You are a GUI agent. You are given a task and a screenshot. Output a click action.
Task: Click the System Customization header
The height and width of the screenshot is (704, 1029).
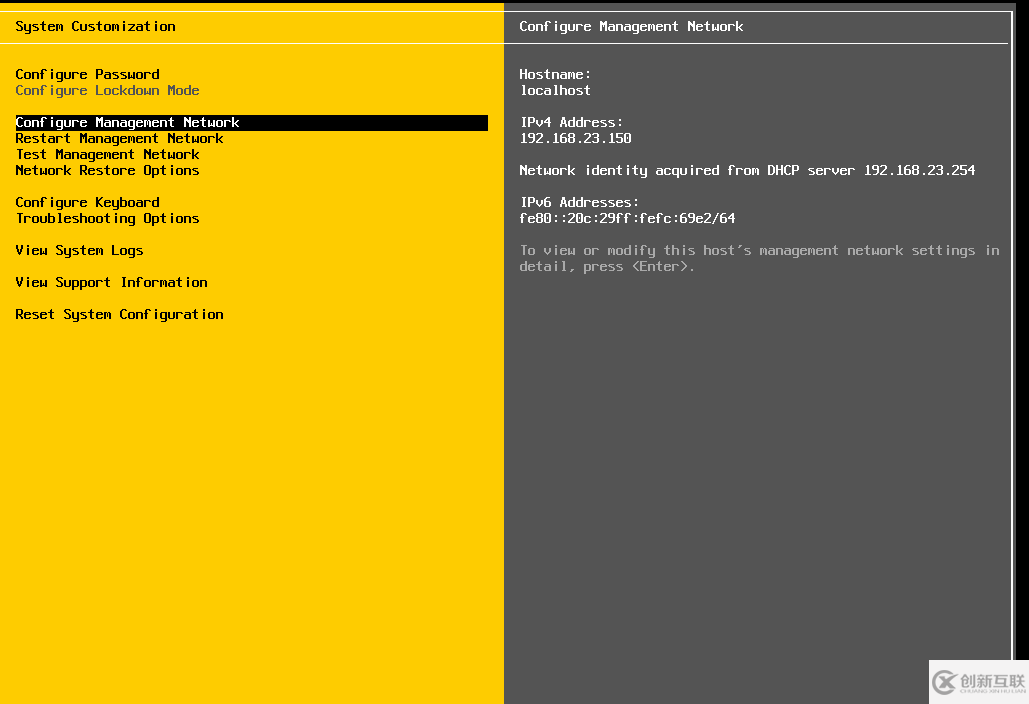point(95,26)
